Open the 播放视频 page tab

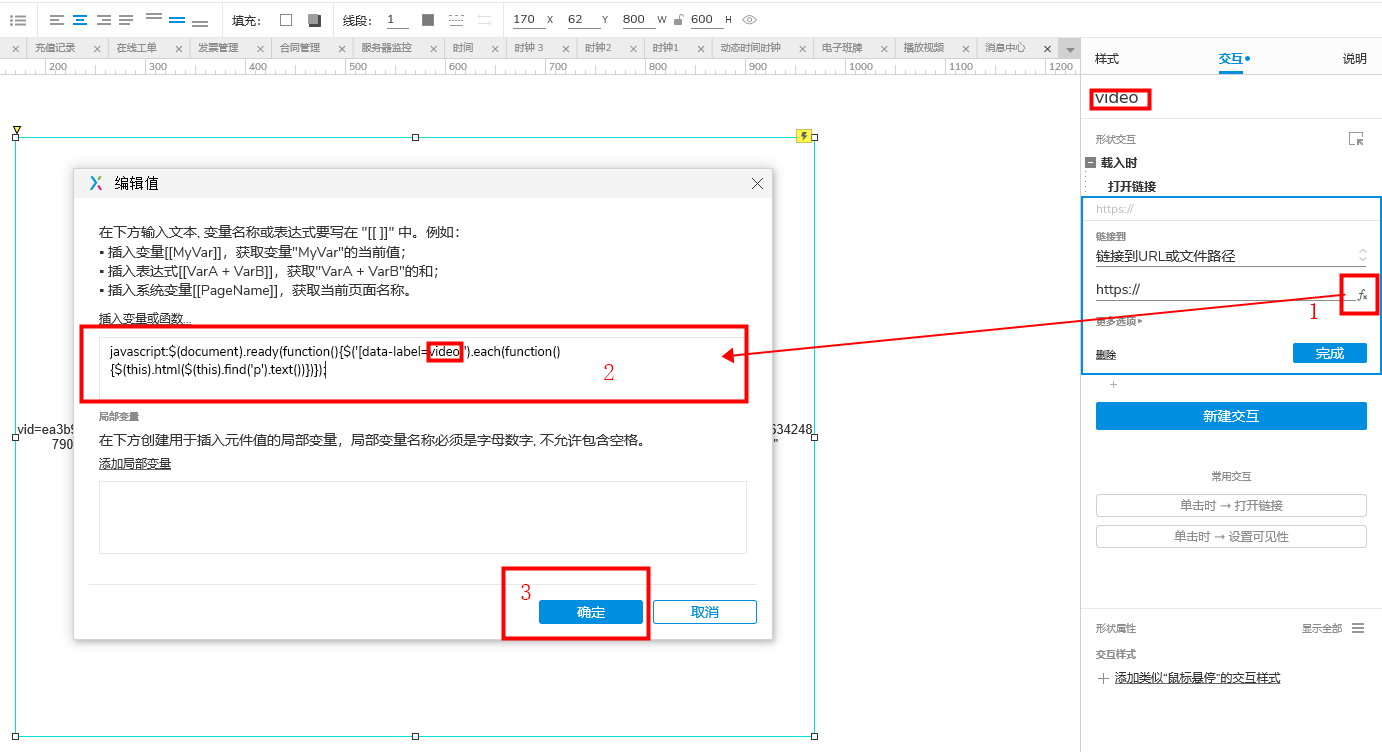922,46
